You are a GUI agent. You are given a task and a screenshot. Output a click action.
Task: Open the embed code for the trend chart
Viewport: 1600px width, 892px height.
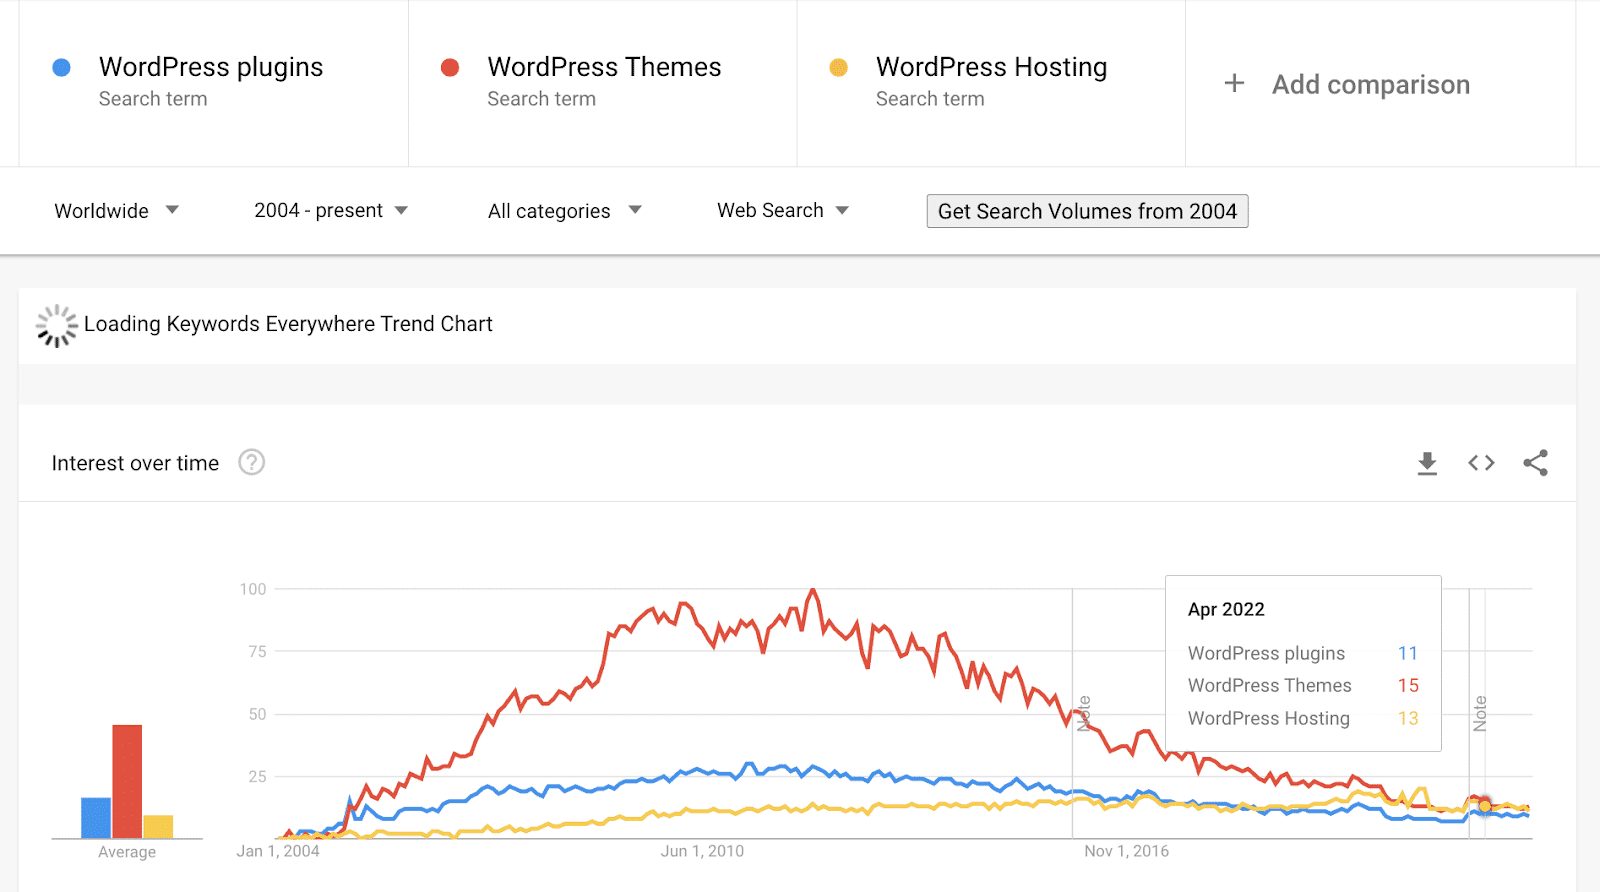(1480, 462)
